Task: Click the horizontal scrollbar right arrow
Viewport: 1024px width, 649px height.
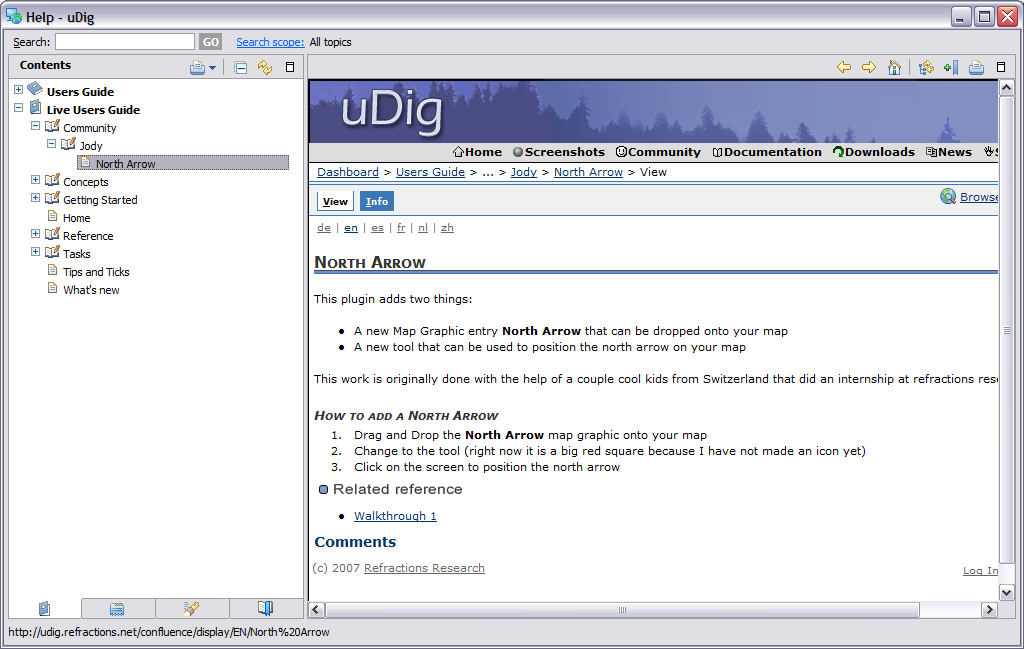Action: point(989,609)
